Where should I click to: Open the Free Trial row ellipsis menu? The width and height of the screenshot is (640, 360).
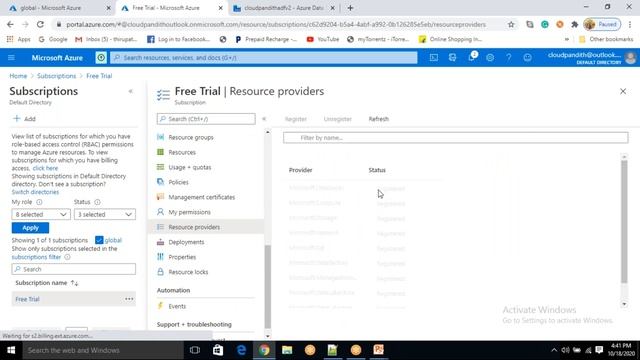point(129,299)
